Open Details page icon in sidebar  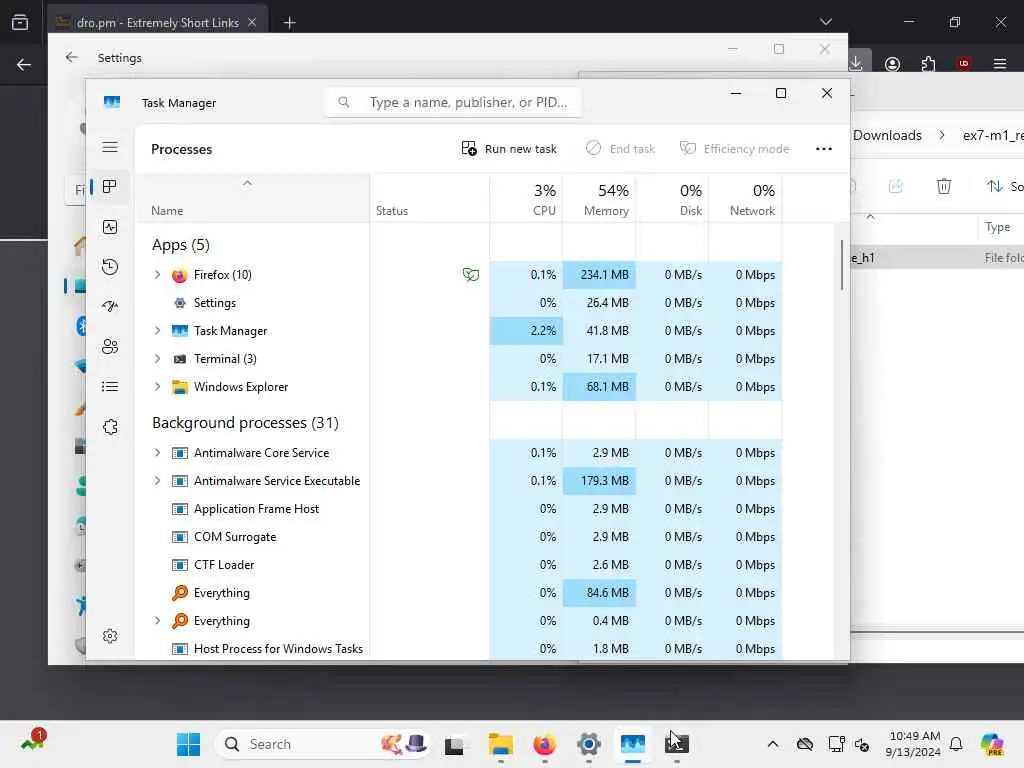[110, 387]
